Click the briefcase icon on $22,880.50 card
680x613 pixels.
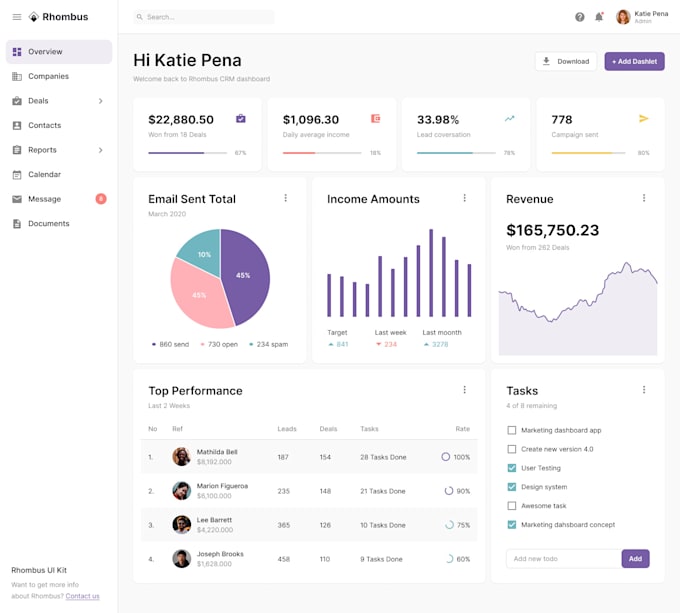click(x=241, y=118)
